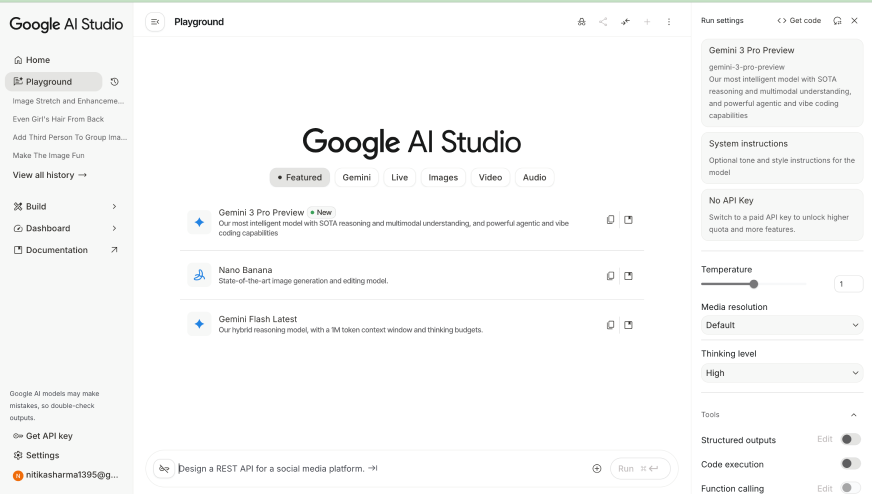The width and height of the screenshot is (872, 494).
Task: Enable the Code execution switch
Action: tap(850, 463)
